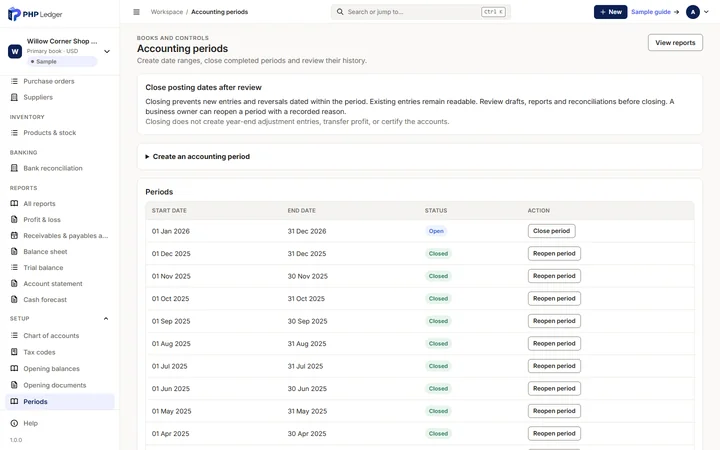Open Chart of accounts

coord(60,336)
